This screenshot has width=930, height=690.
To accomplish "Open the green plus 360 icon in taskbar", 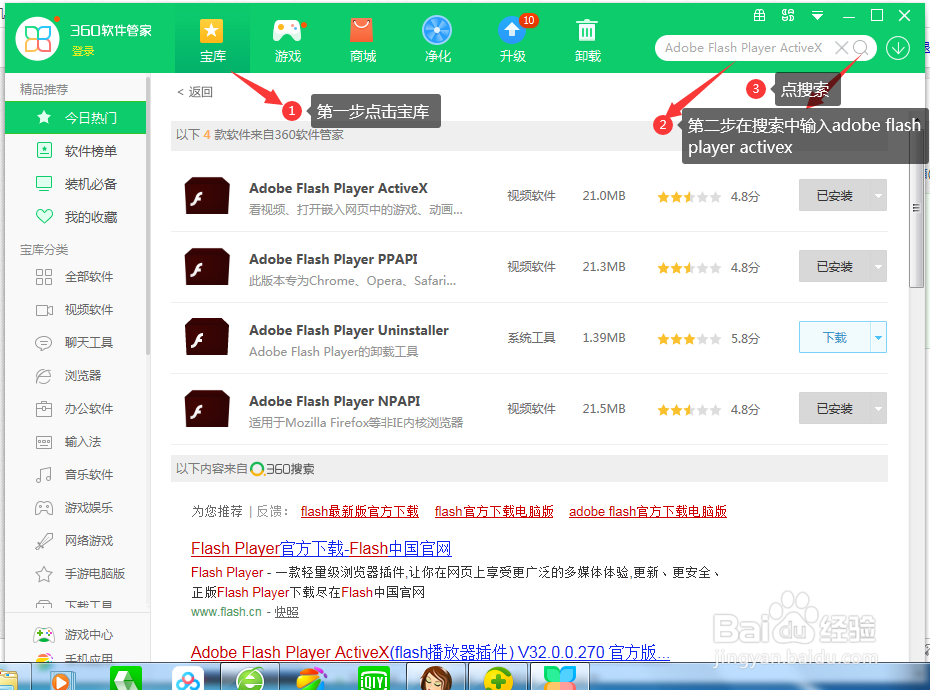I will 498,679.
